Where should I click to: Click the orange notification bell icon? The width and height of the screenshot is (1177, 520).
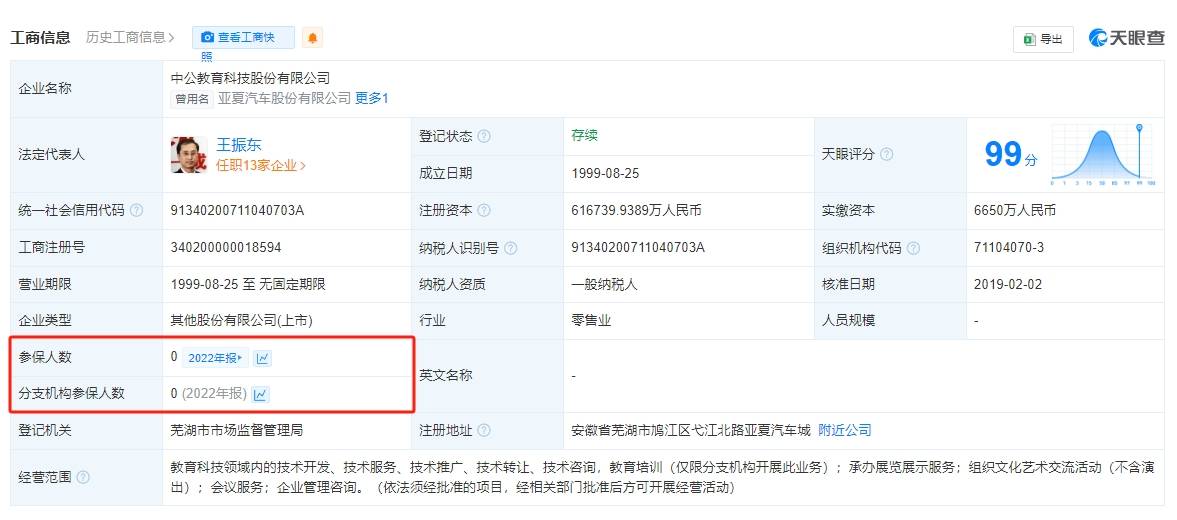(312, 38)
